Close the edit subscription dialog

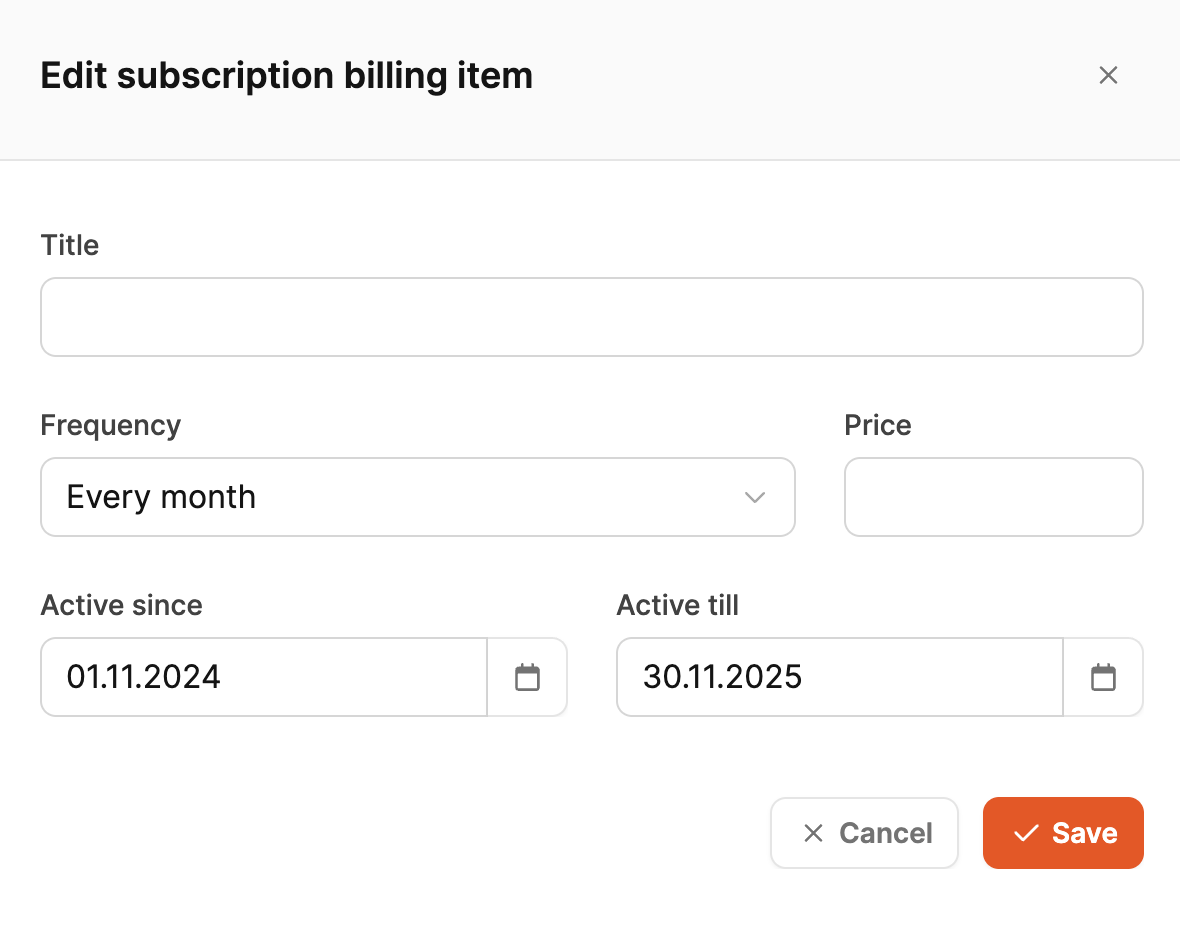click(1108, 75)
